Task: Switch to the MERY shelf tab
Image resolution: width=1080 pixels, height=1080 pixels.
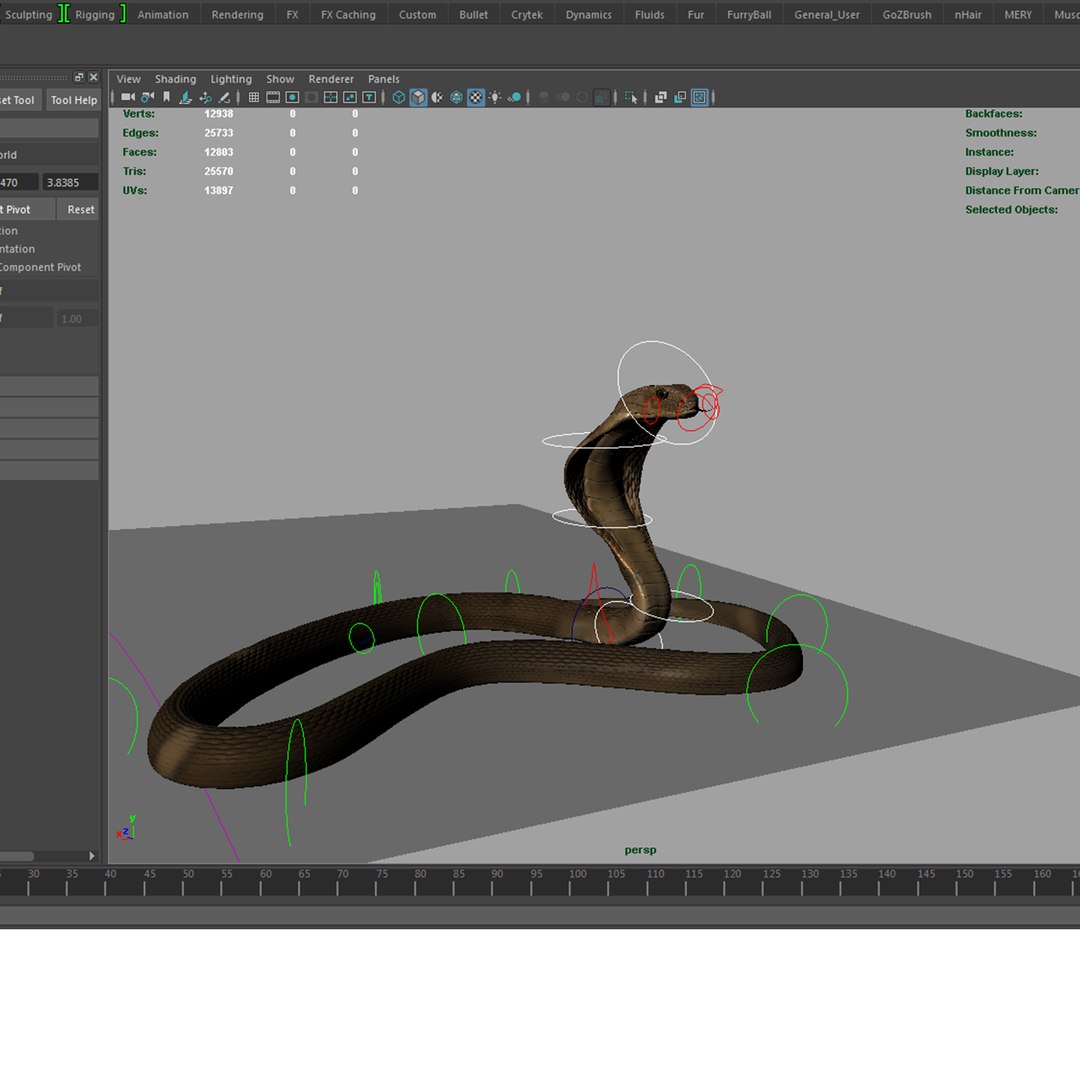Action: pyautogui.click(x=1017, y=14)
